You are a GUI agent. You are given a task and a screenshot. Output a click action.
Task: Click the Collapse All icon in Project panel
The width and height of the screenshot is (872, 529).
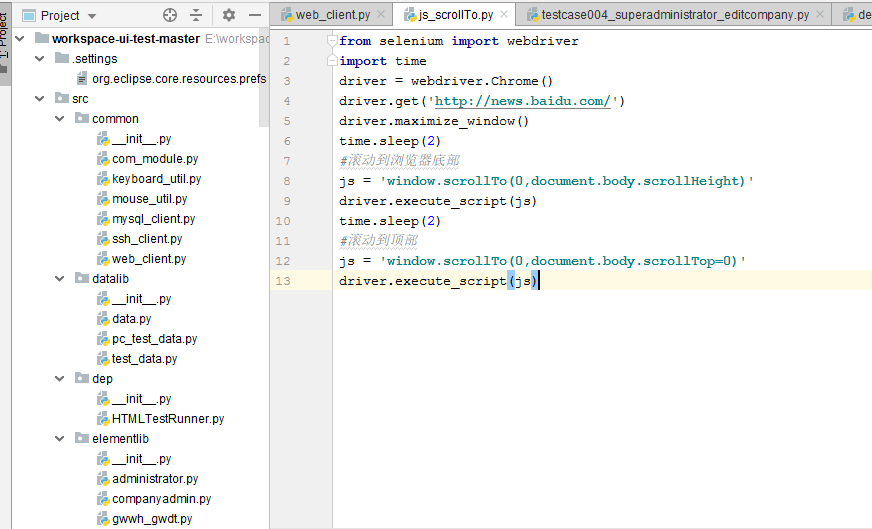tap(196, 15)
